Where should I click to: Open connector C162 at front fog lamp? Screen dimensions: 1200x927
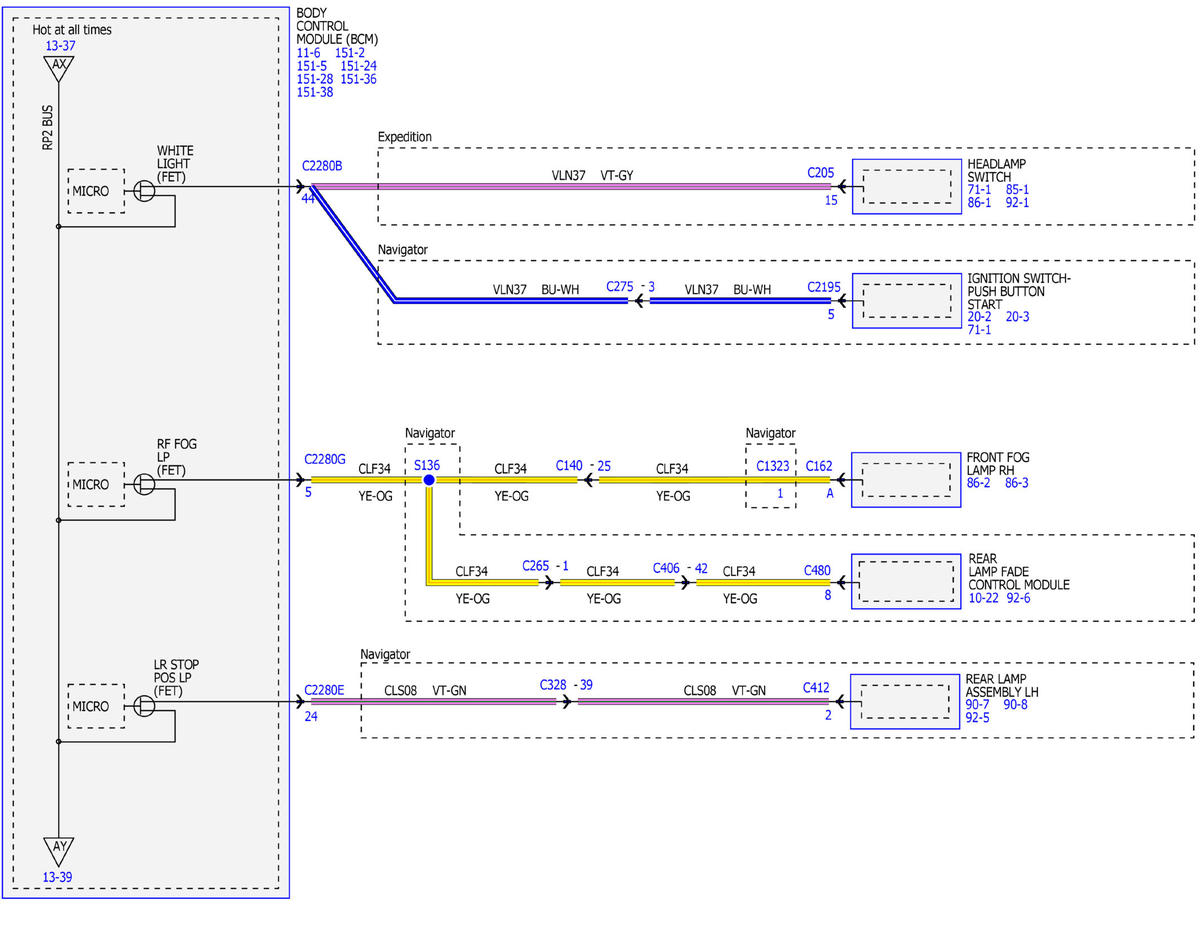point(819,466)
